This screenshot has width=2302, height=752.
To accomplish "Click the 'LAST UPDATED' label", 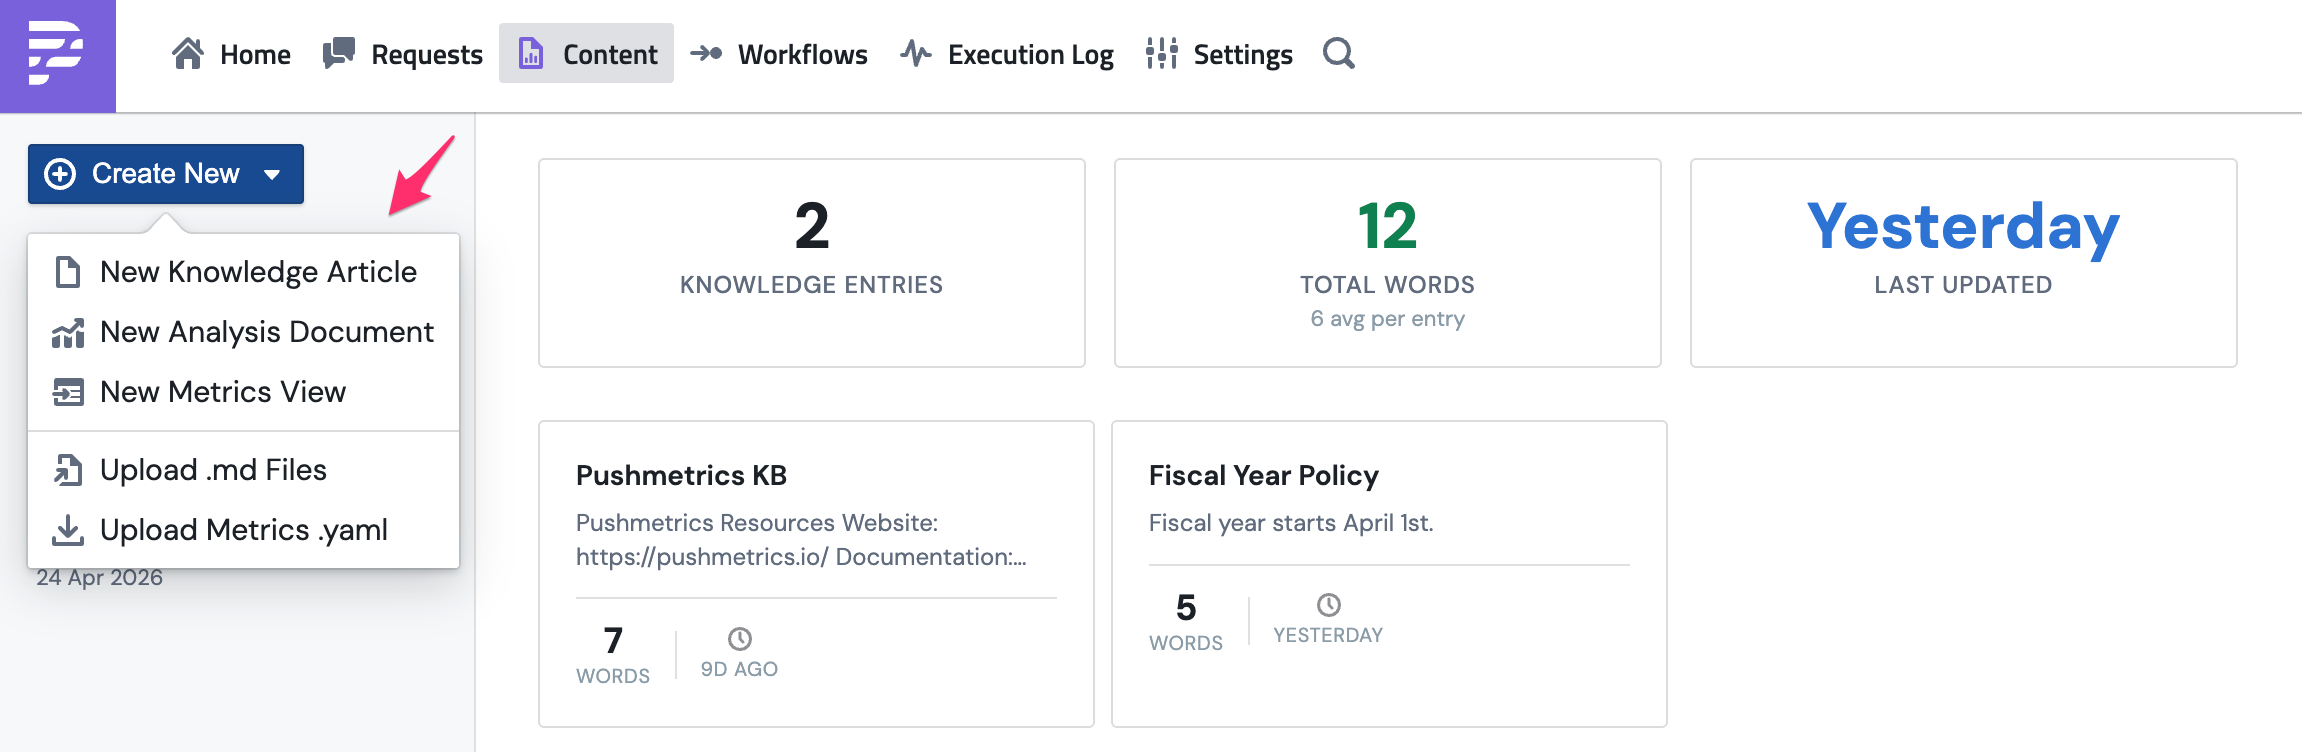I will point(1963,285).
